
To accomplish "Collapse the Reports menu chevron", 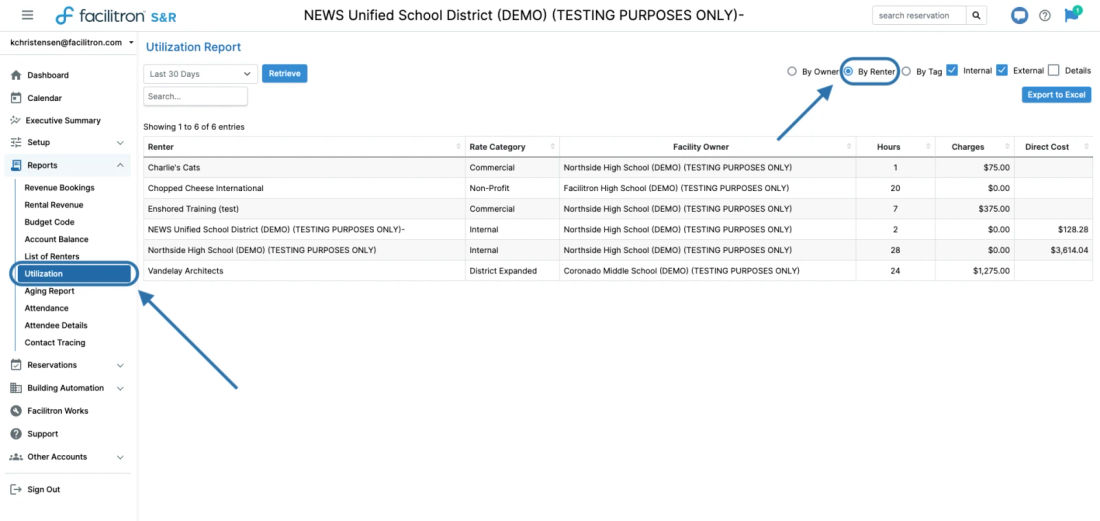I will (x=120, y=165).
